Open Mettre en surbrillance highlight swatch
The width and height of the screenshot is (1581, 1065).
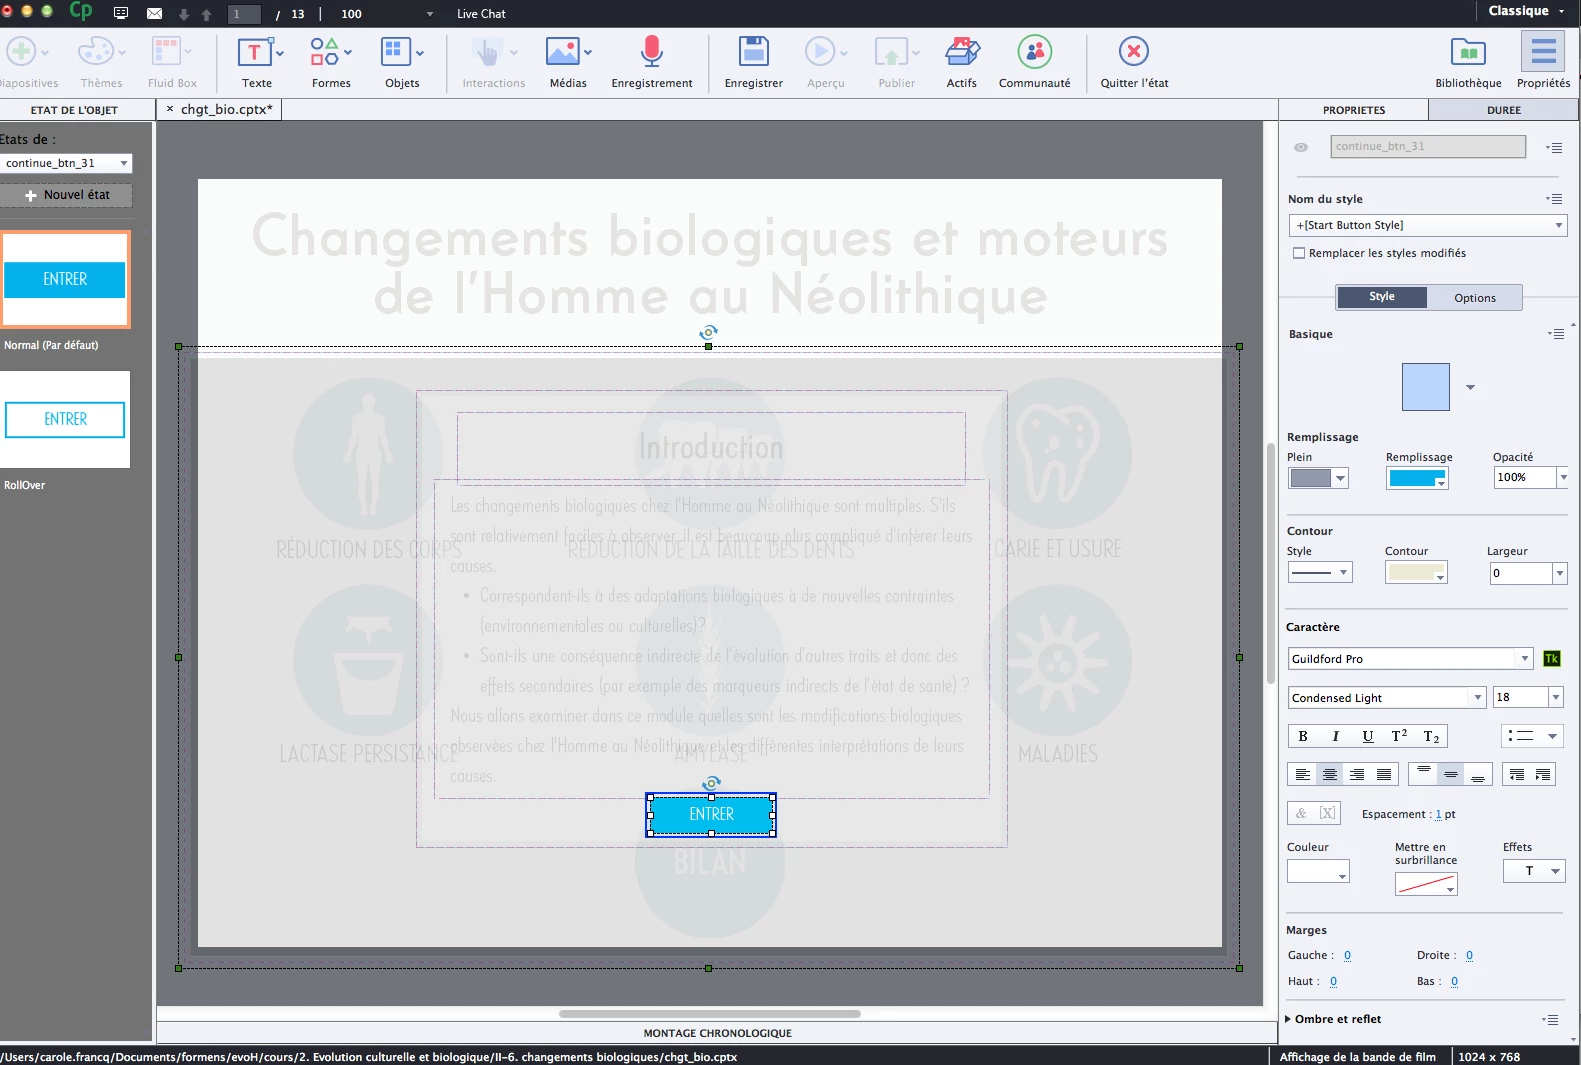click(1426, 884)
